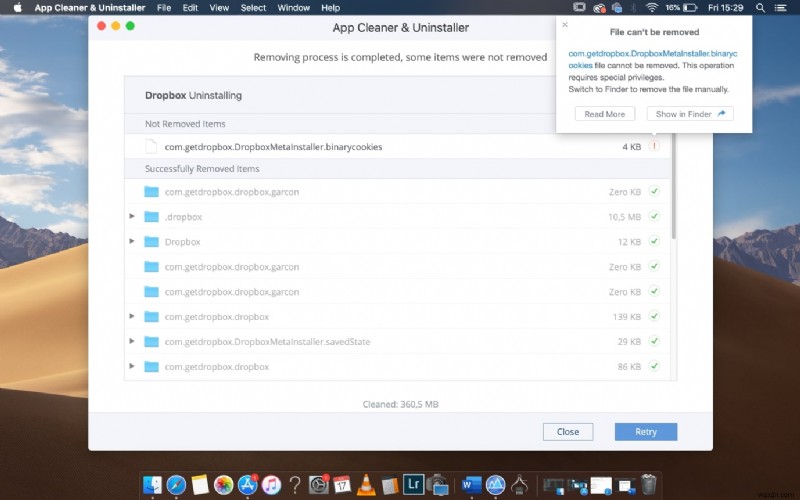Open Lightroom from the Dock
This screenshot has width=800, height=500.
pyautogui.click(x=413, y=484)
